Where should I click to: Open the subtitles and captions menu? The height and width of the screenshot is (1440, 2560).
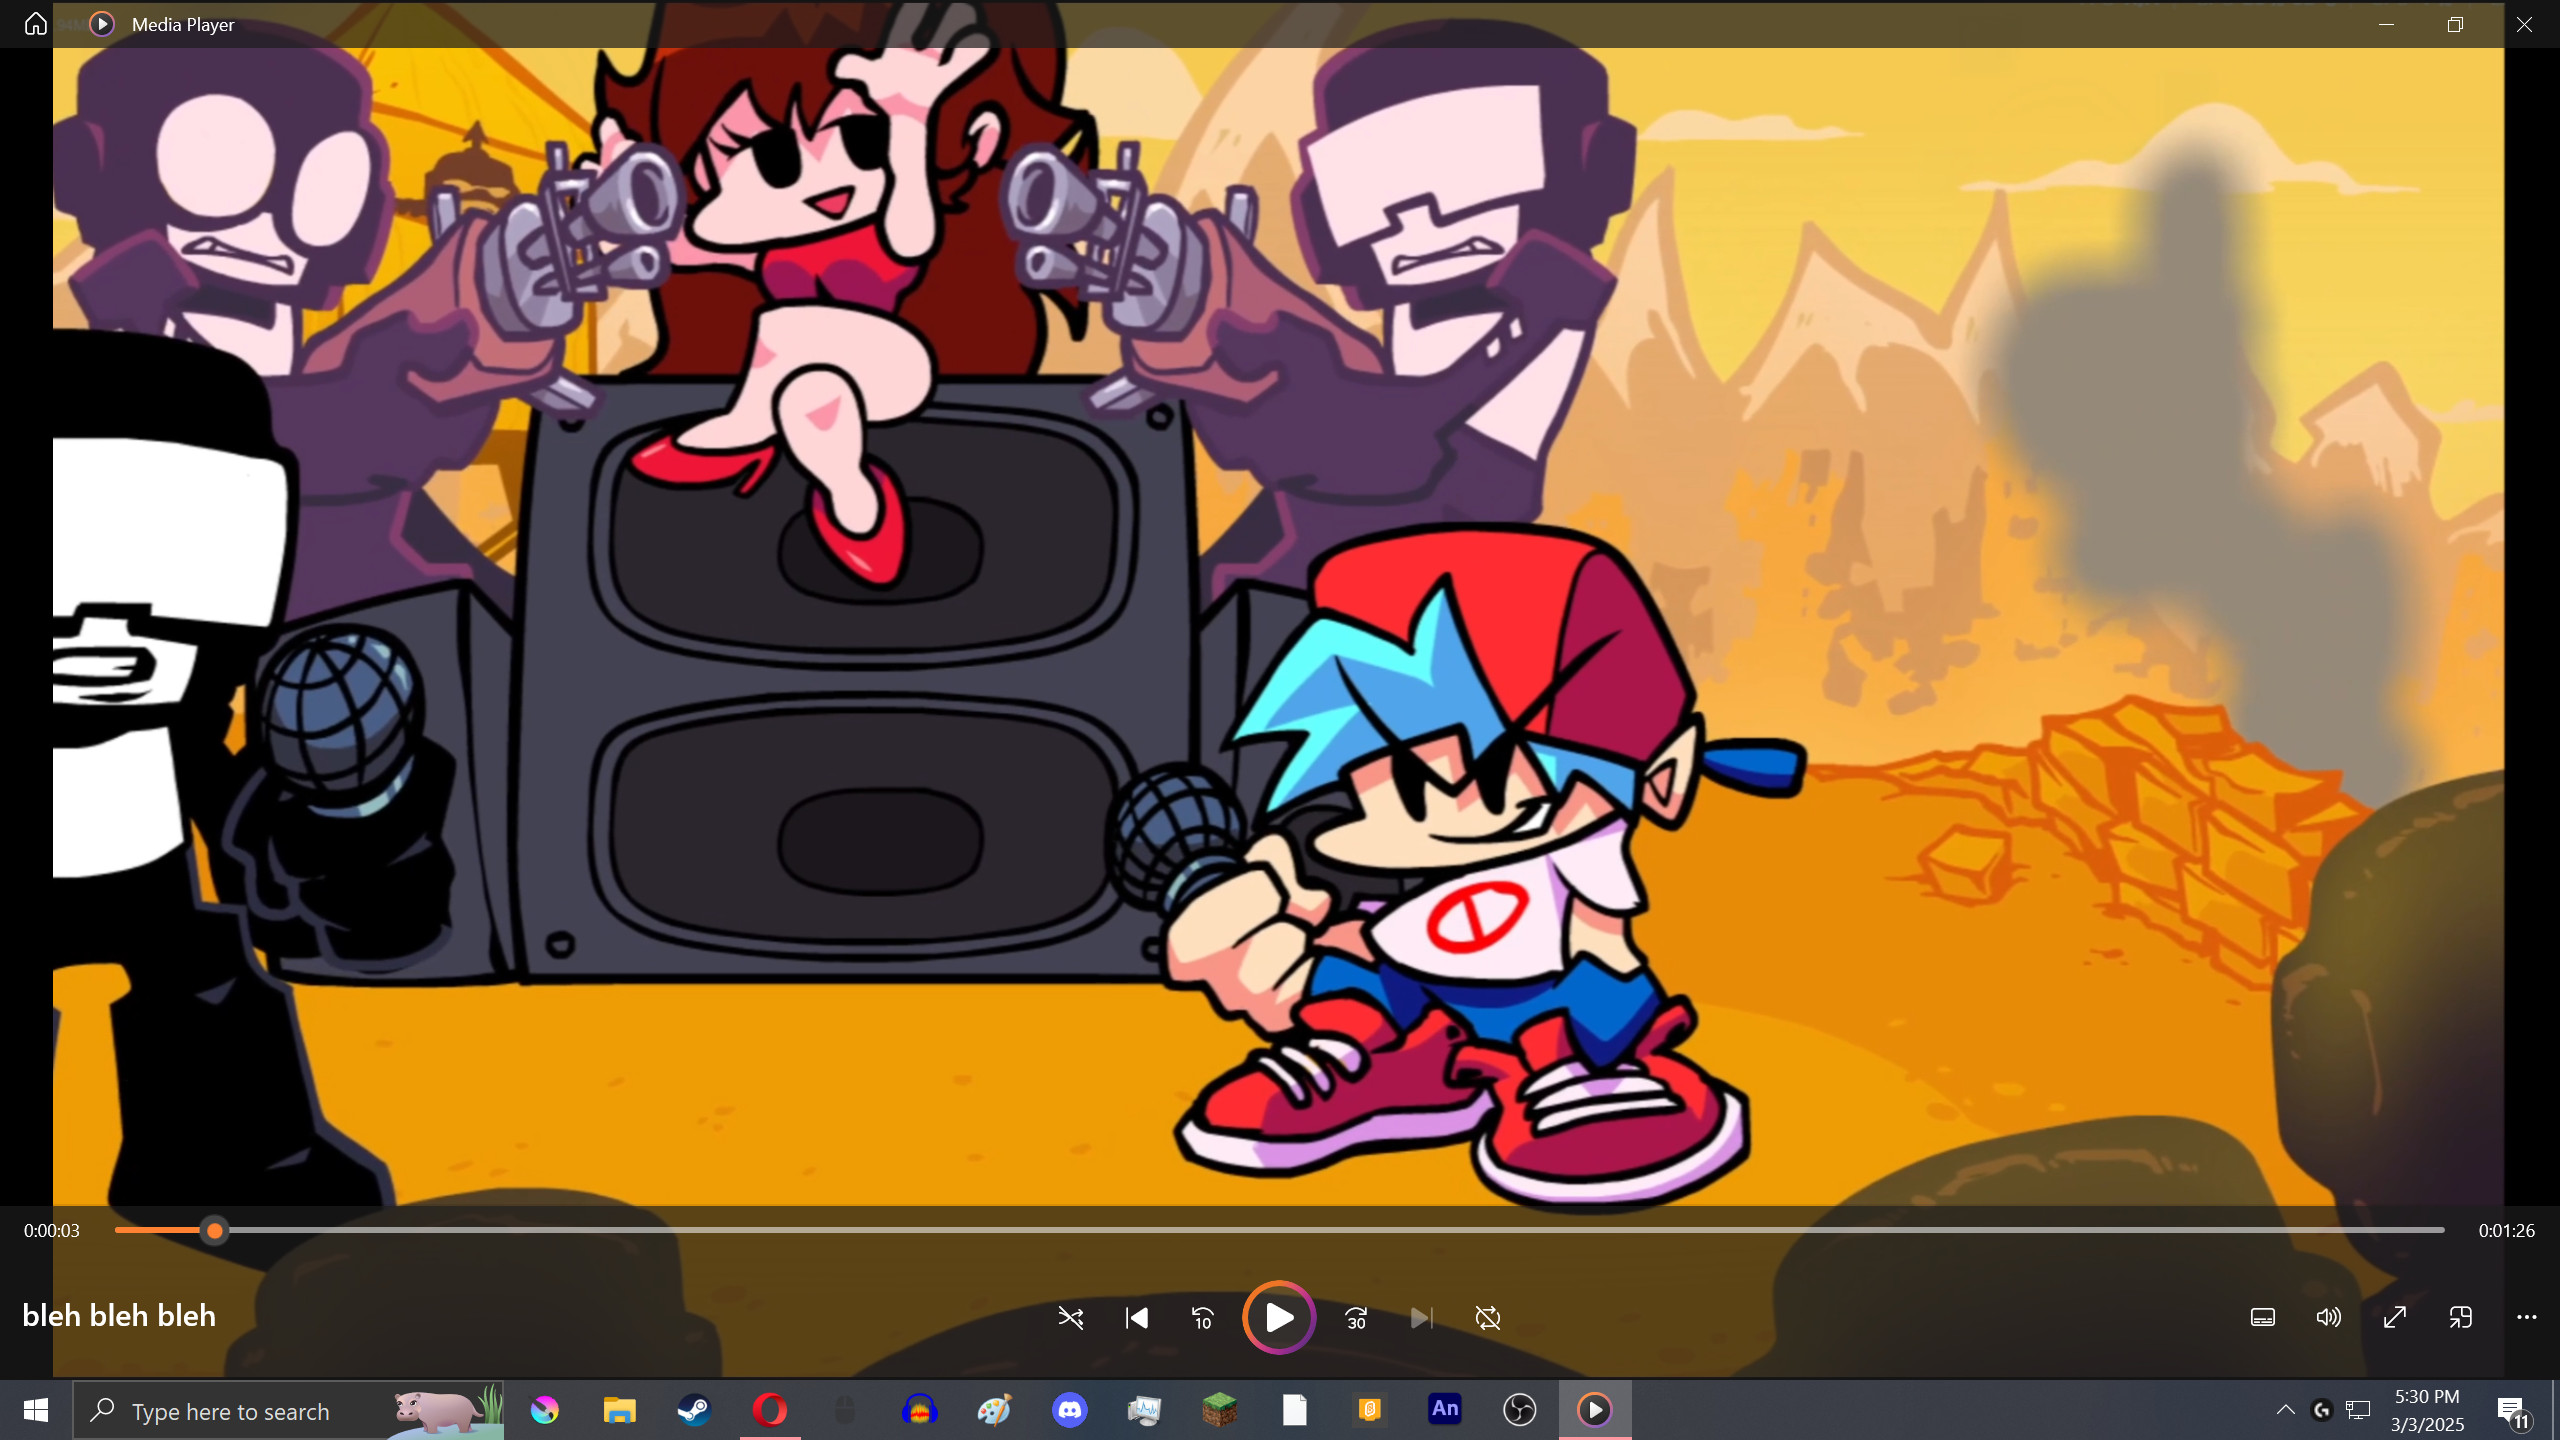click(x=2263, y=1317)
